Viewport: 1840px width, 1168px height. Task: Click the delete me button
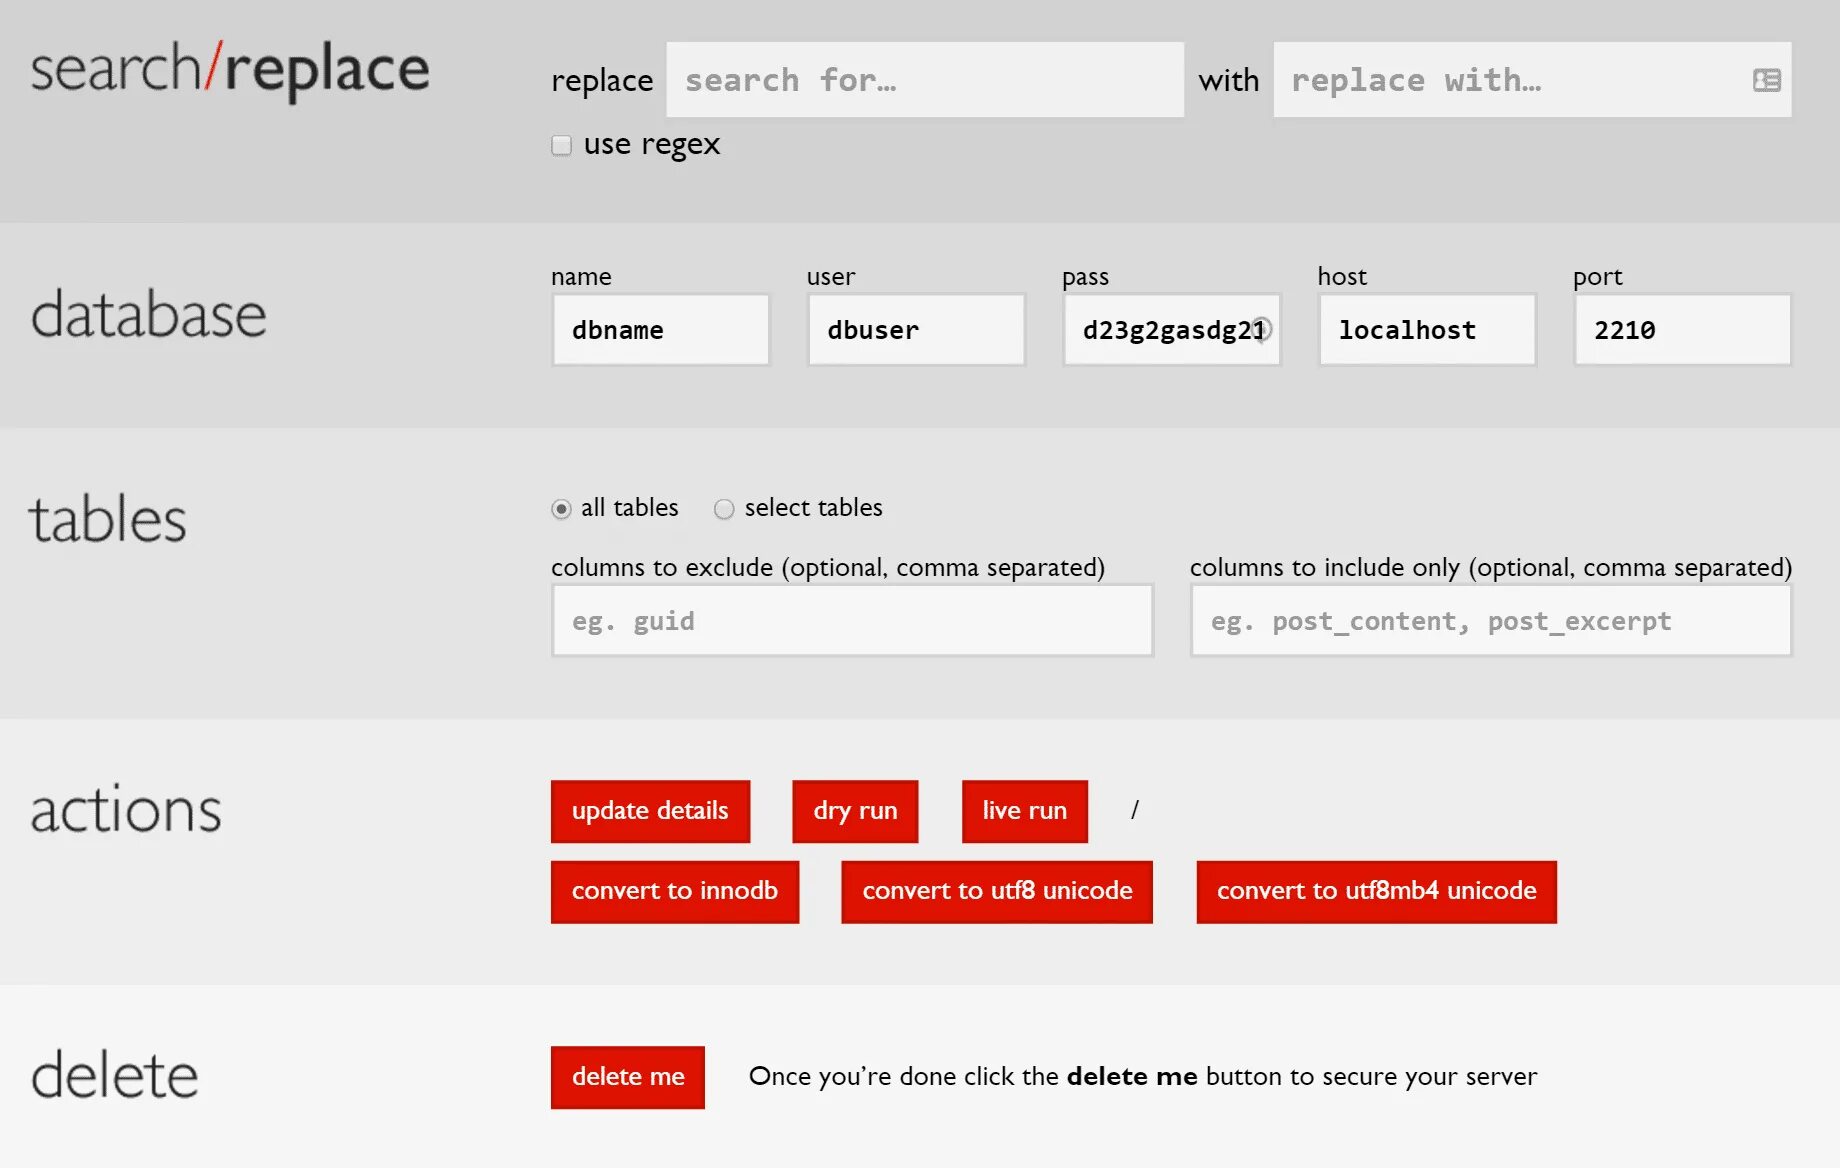pyautogui.click(x=628, y=1077)
